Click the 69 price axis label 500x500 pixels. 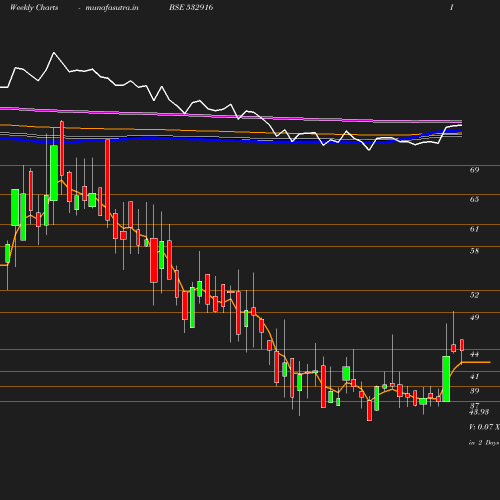(474, 170)
